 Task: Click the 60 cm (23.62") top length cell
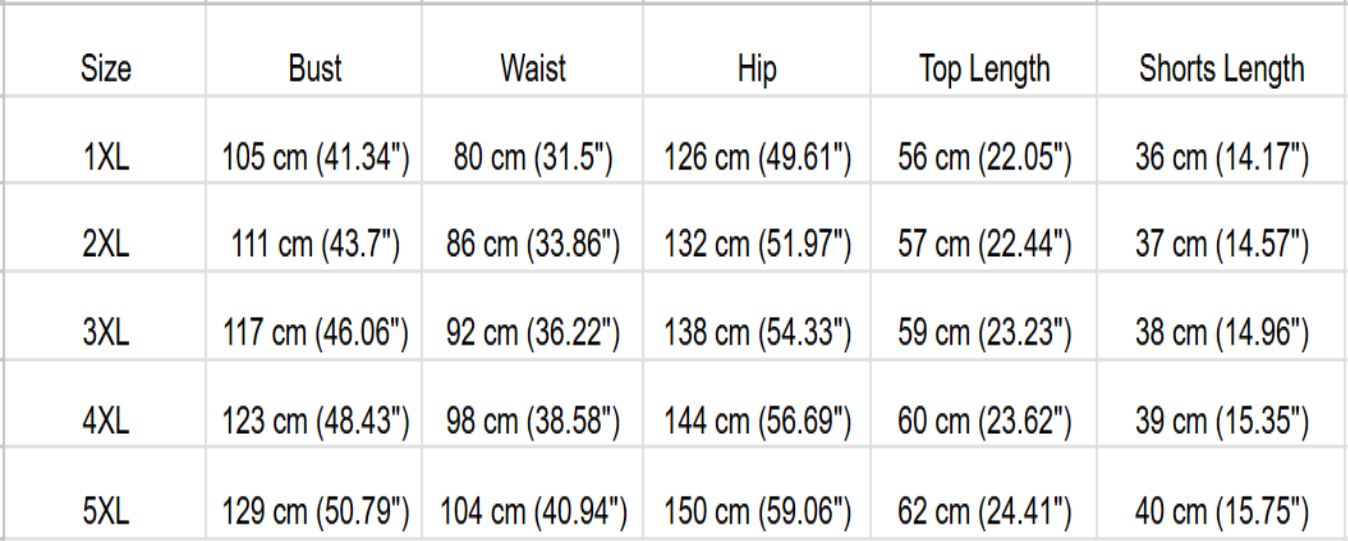[984, 422]
